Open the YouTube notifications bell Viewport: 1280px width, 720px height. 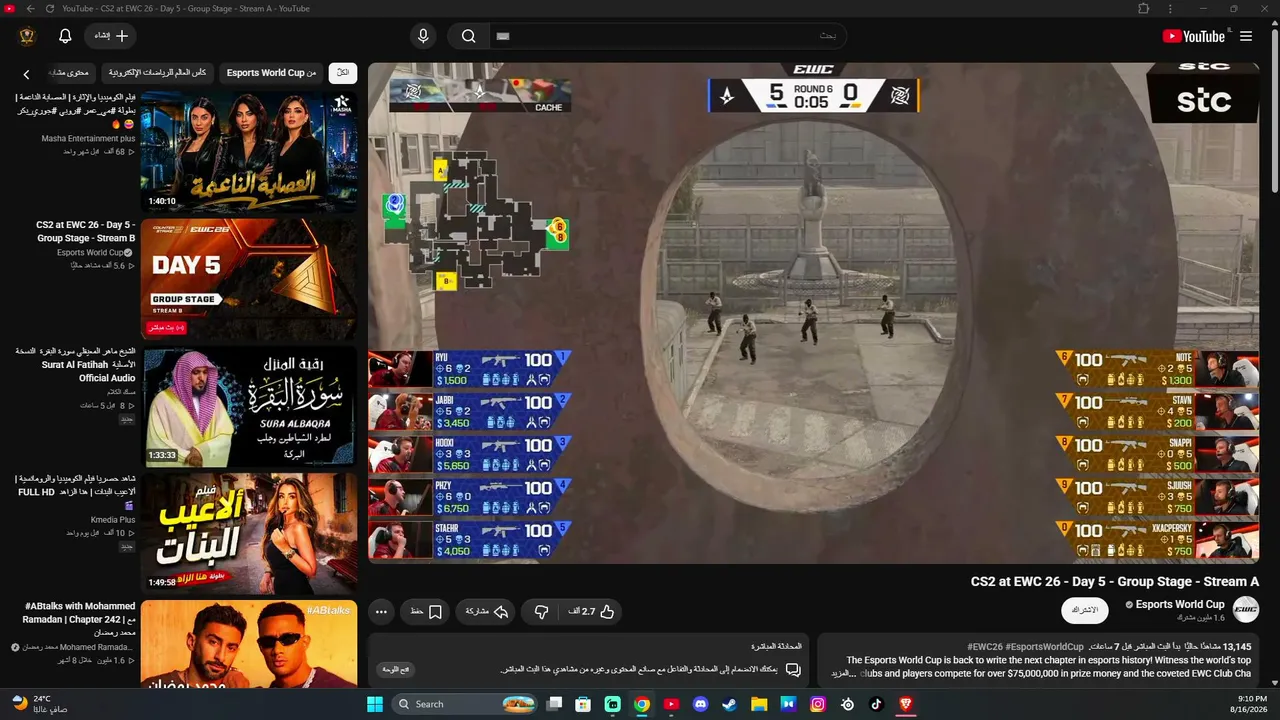65,36
